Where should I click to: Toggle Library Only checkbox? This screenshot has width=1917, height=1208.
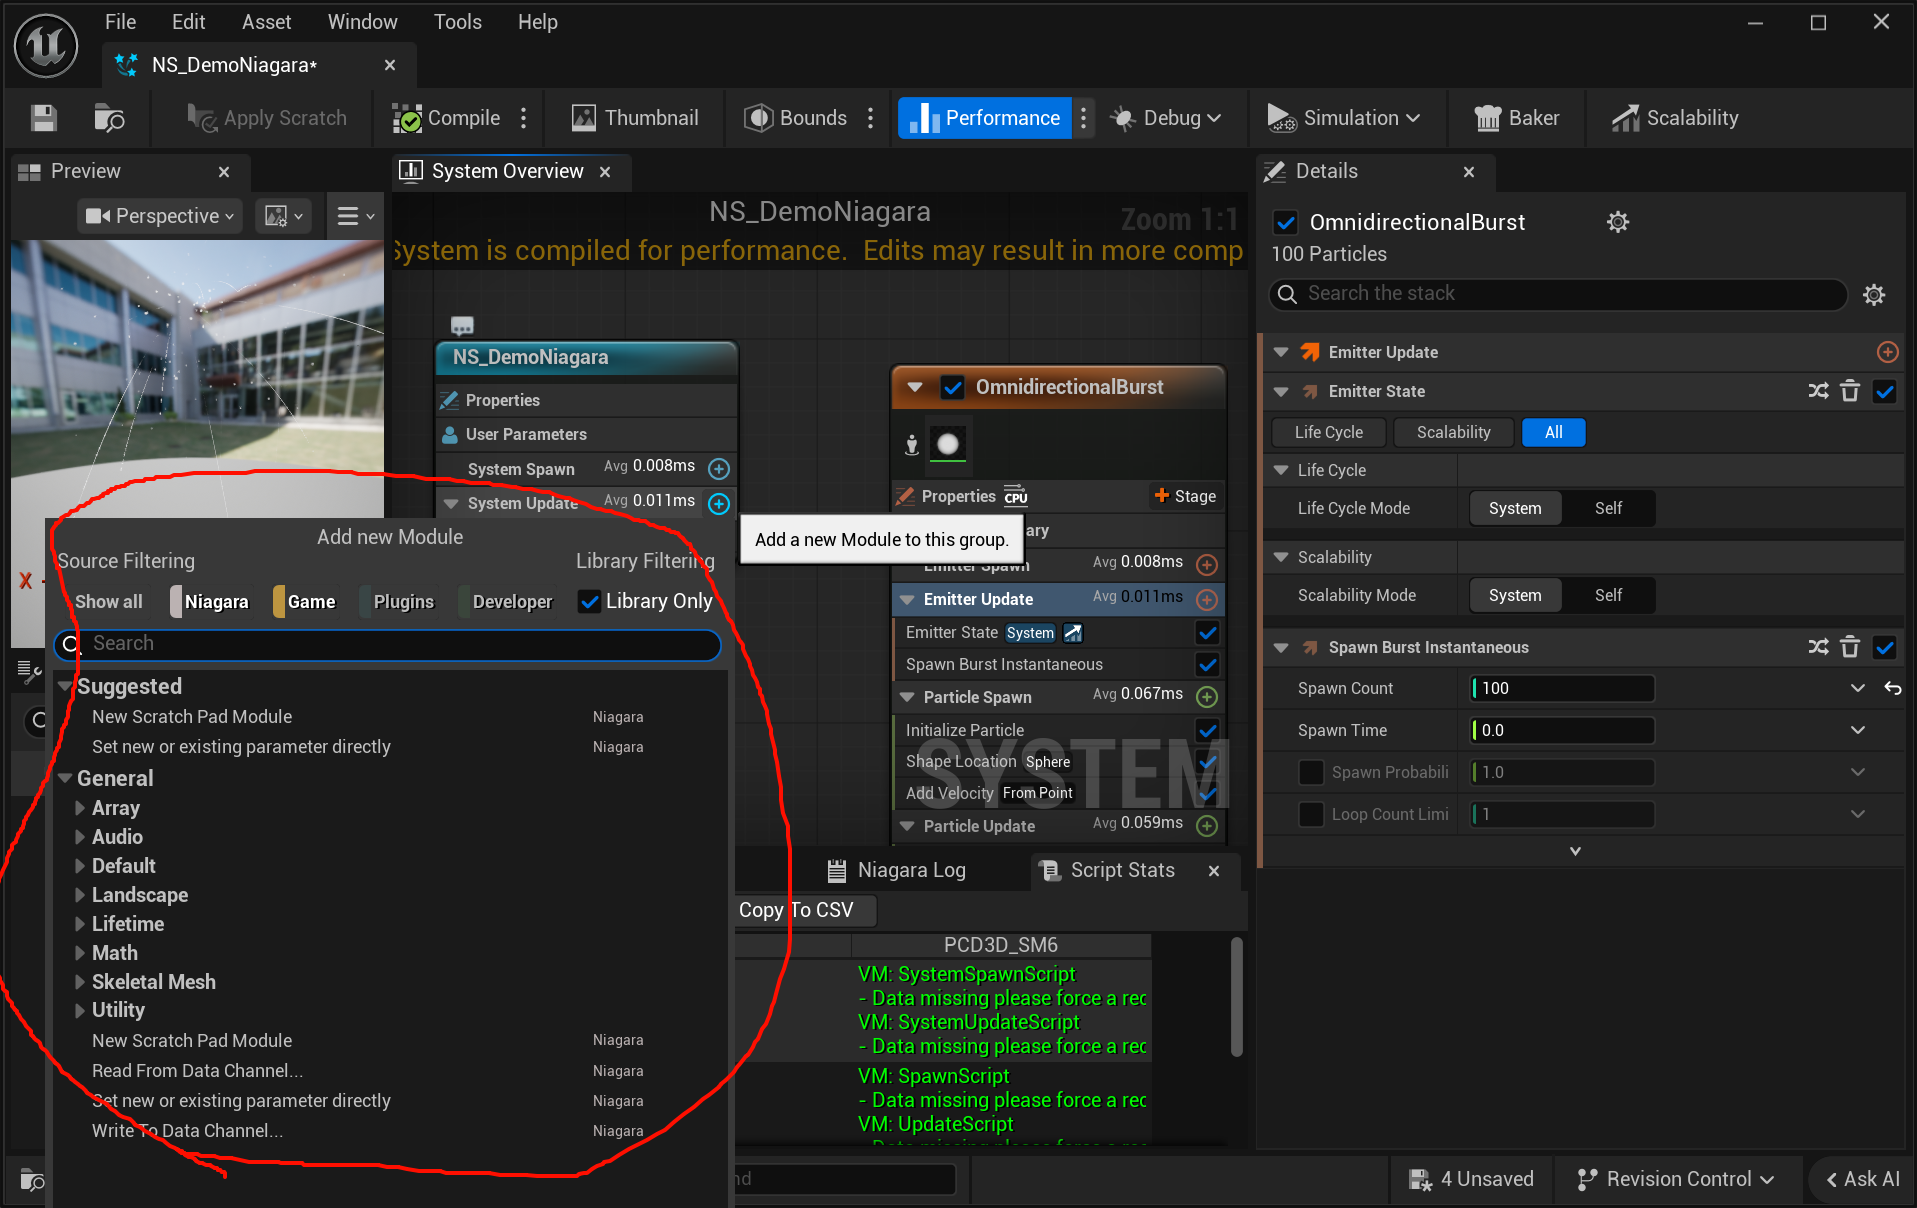[x=590, y=601]
